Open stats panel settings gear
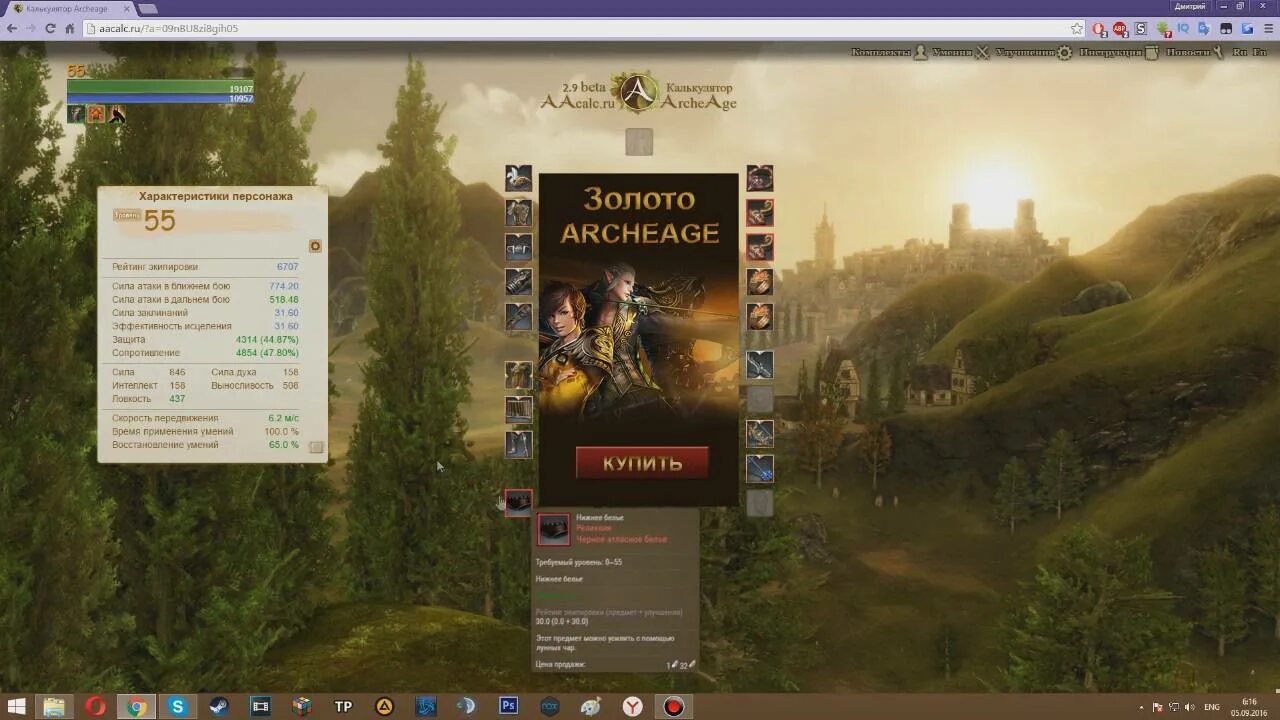This screenshot has width=1280, height=720. 315,246
